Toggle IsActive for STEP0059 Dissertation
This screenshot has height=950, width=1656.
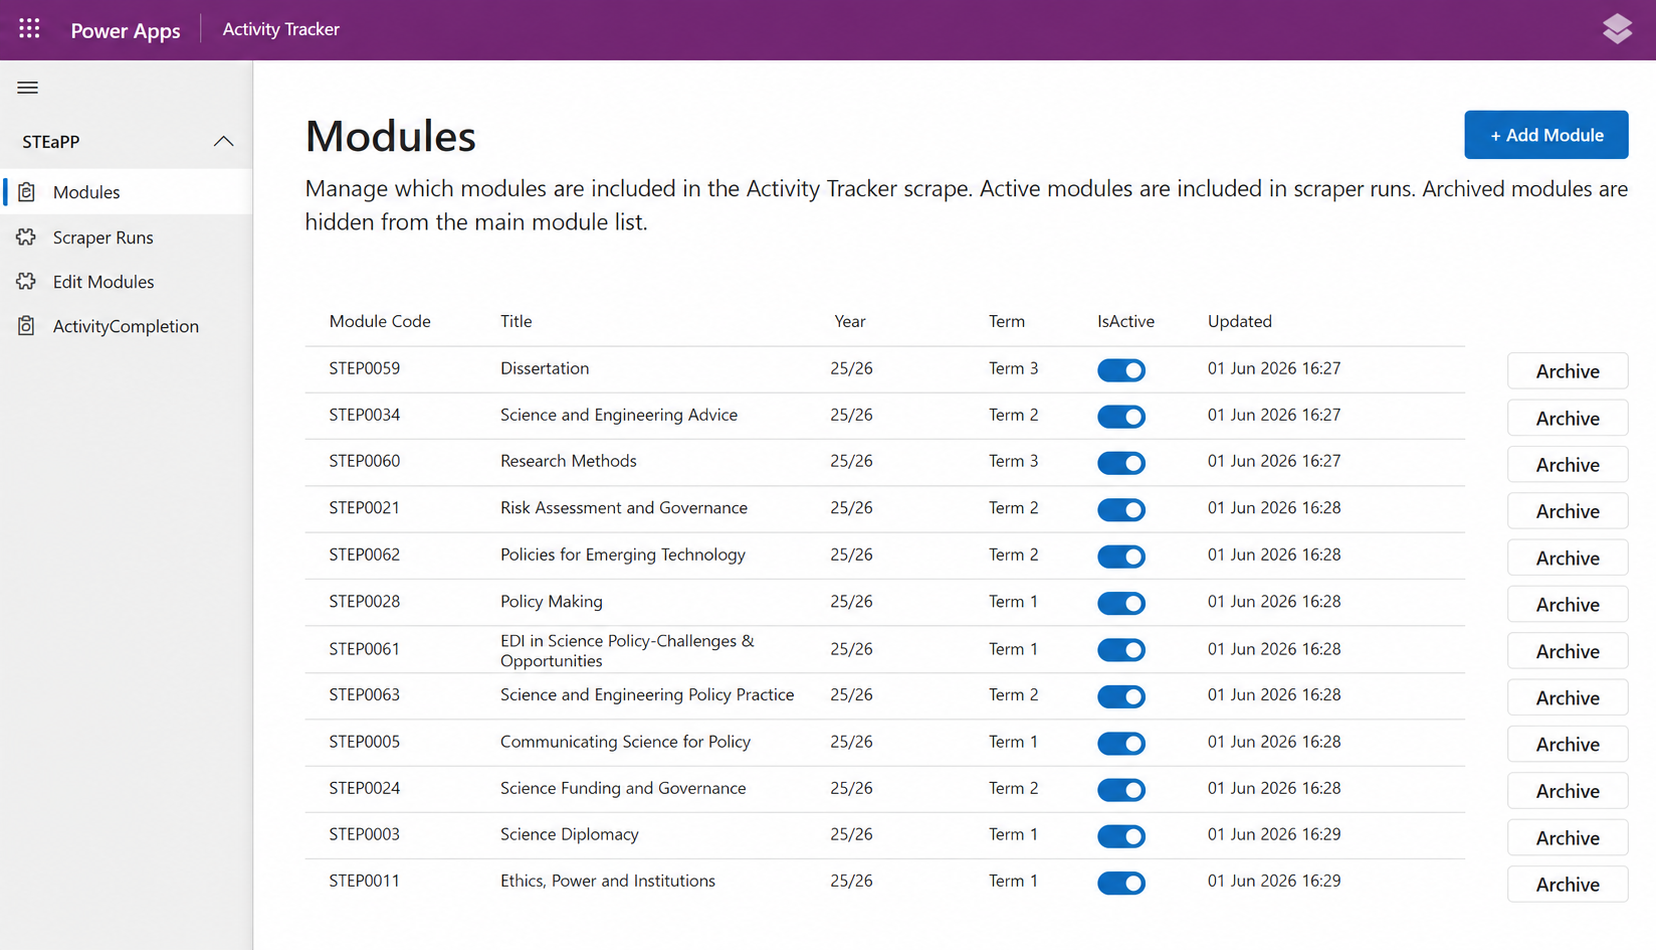1121,370
